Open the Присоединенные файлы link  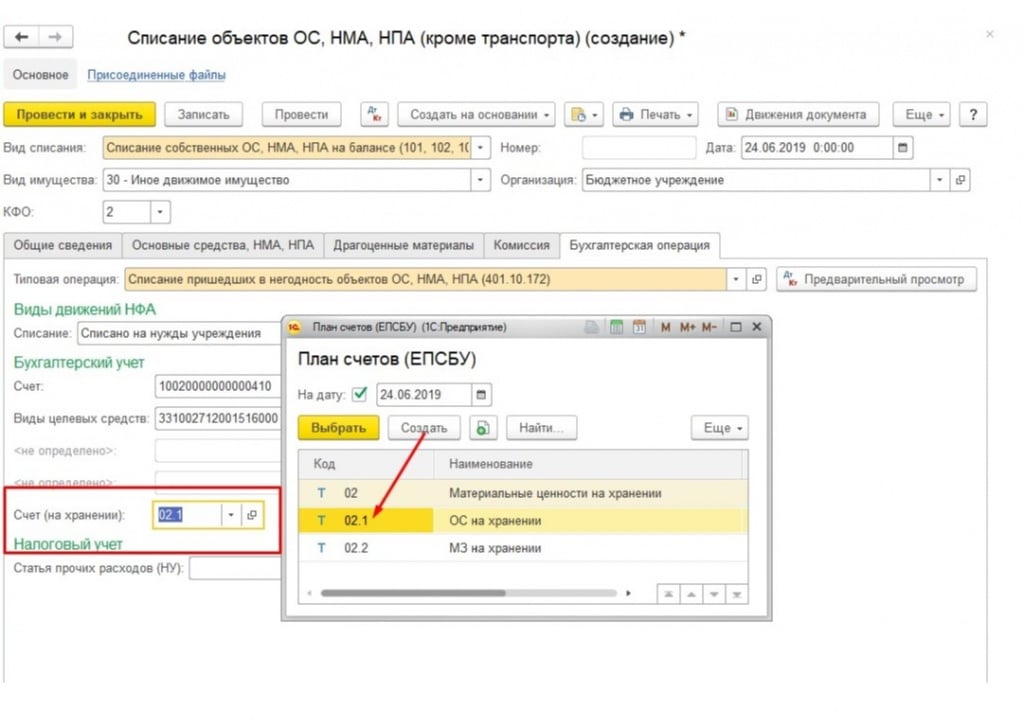[156, 75]
